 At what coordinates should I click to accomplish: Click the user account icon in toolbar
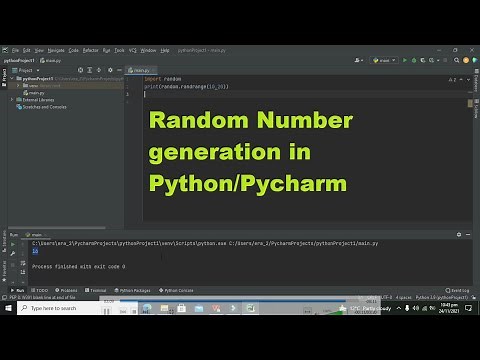pos(359,60)
